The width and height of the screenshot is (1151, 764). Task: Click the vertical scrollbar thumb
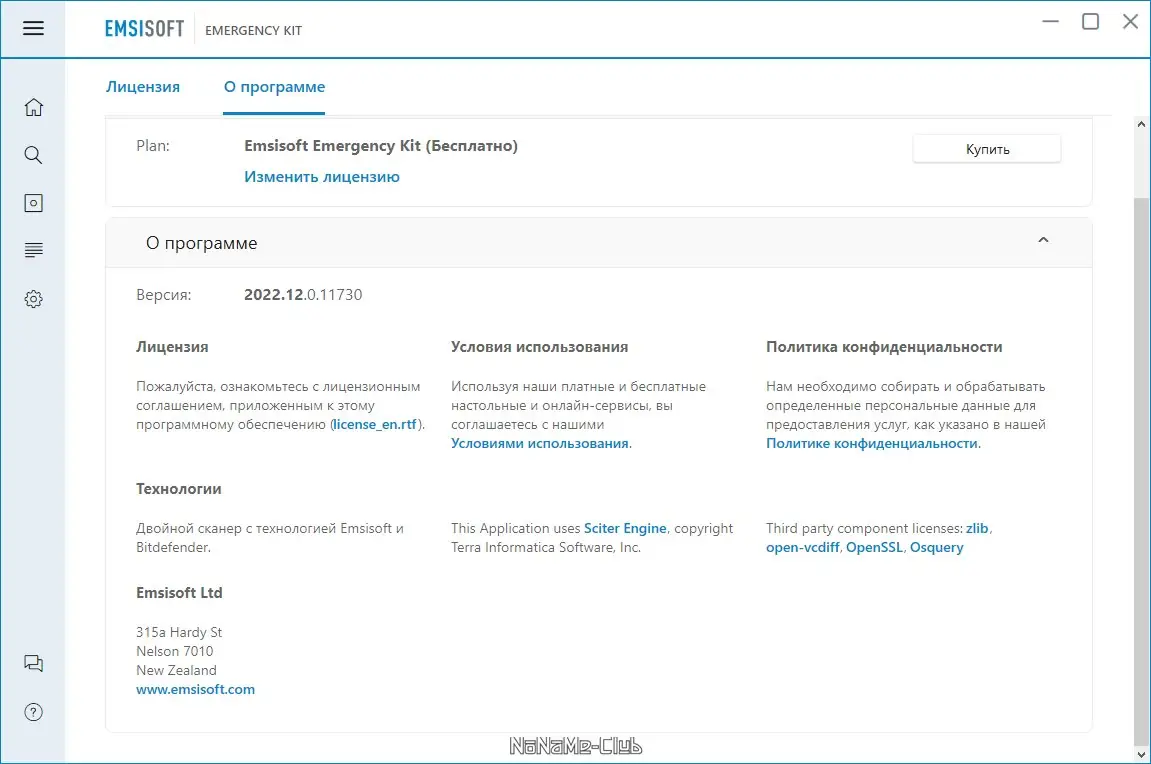(1141, 470)
